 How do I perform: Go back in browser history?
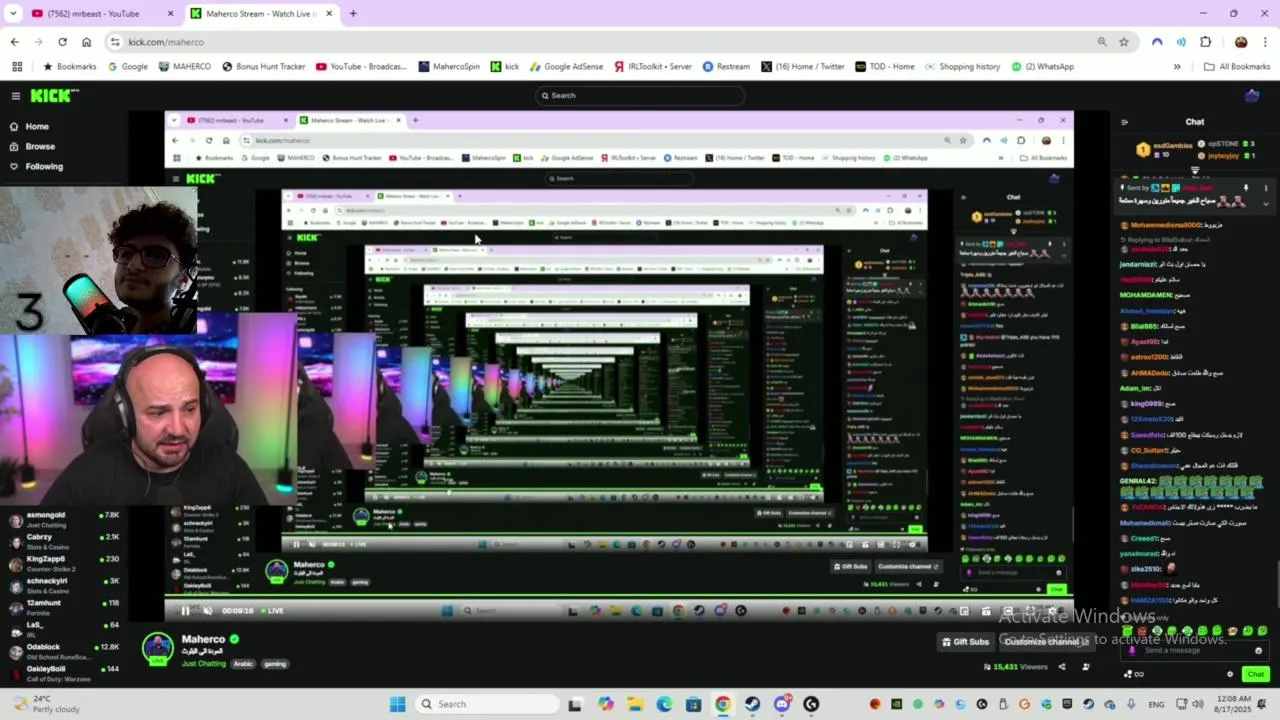[x=14, y=42]
